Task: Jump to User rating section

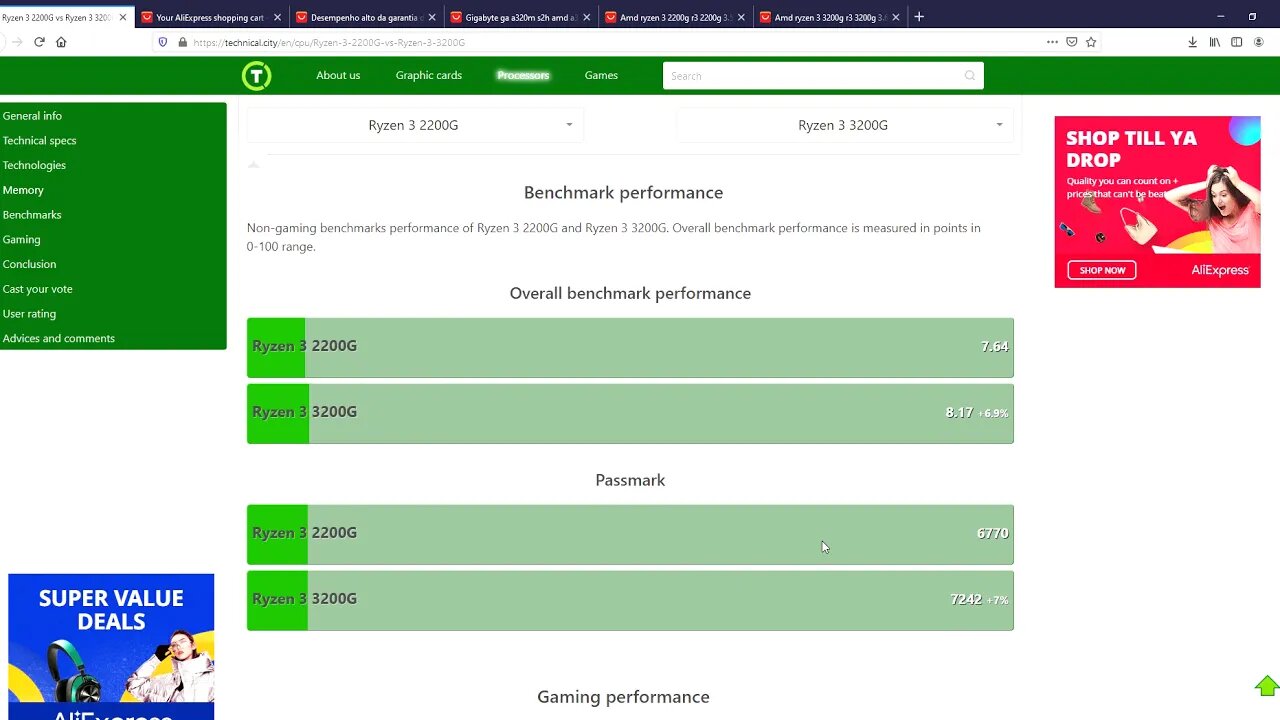Action: 29,314
